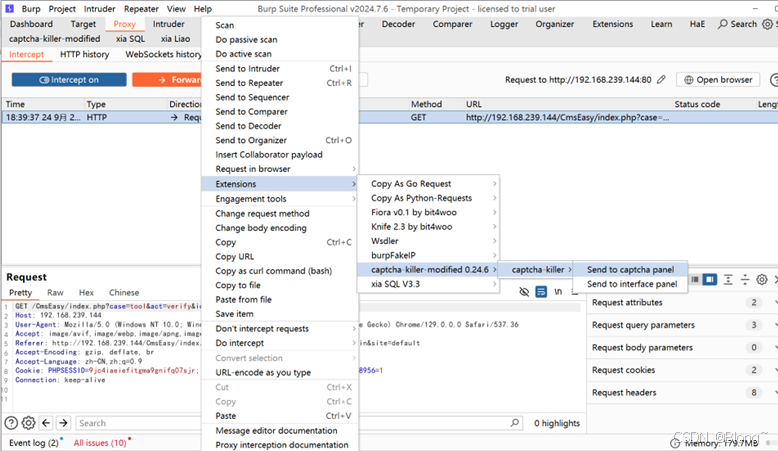Select Do active scan menu entry
The height and width of the screenshot is (451, 778).
click(280, 54)
